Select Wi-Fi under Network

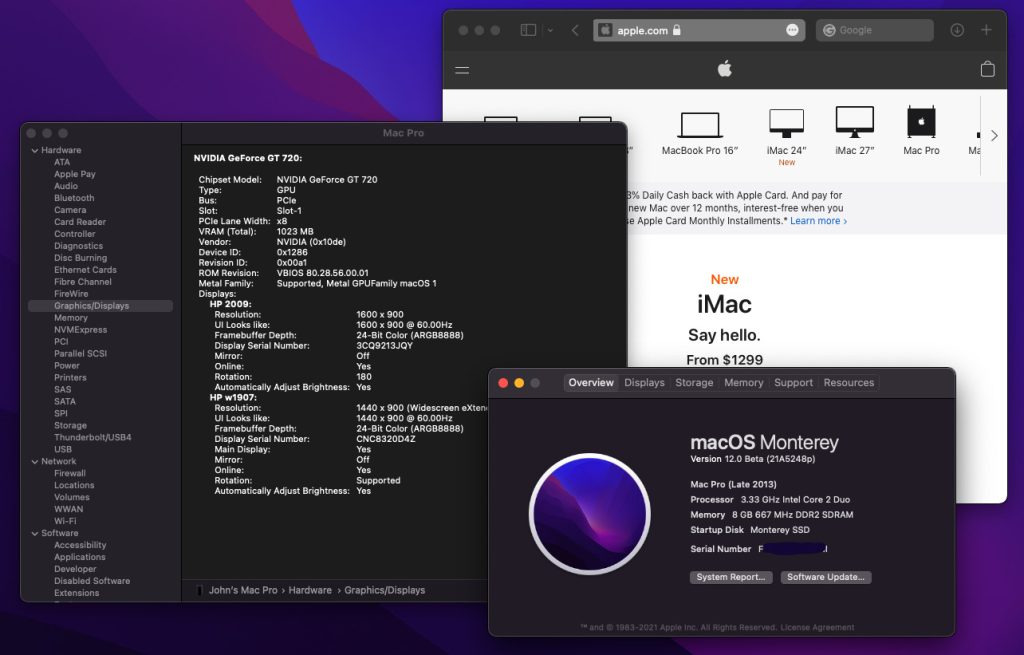[x=65, y=521]
